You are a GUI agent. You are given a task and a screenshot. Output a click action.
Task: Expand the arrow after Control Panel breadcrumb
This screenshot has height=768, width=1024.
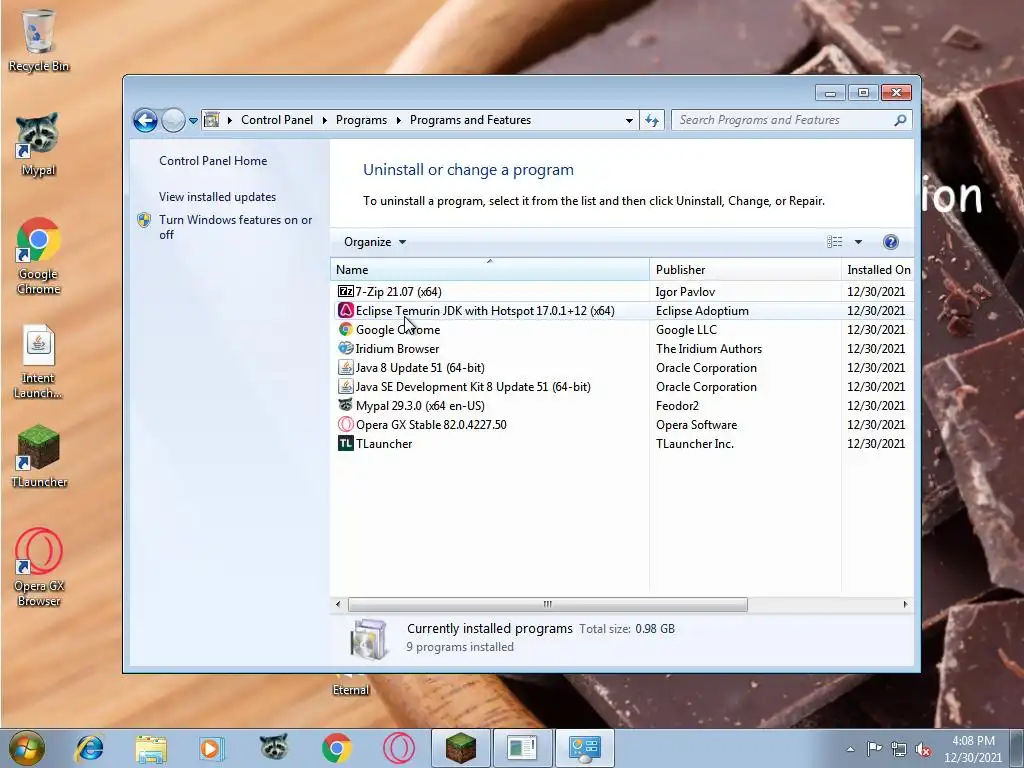tap(325, 120)
